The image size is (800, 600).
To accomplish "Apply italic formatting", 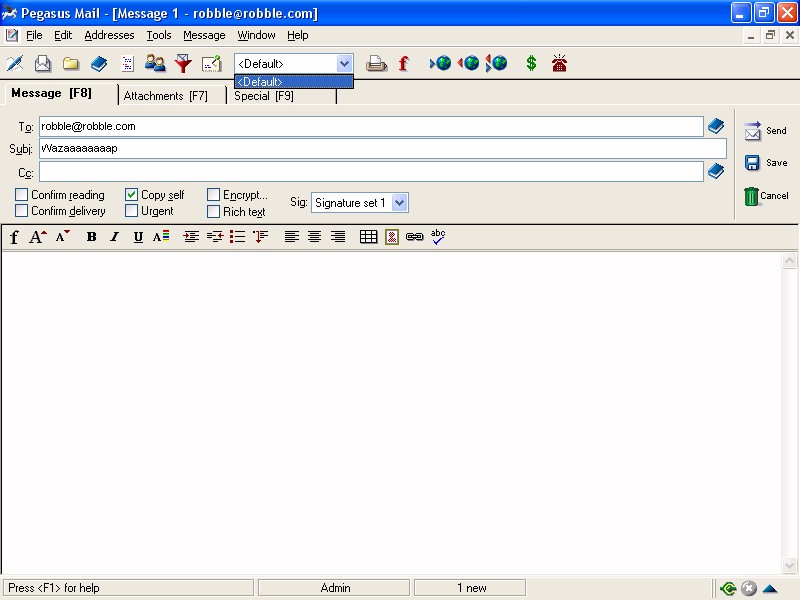I will (x=115, y=237).
